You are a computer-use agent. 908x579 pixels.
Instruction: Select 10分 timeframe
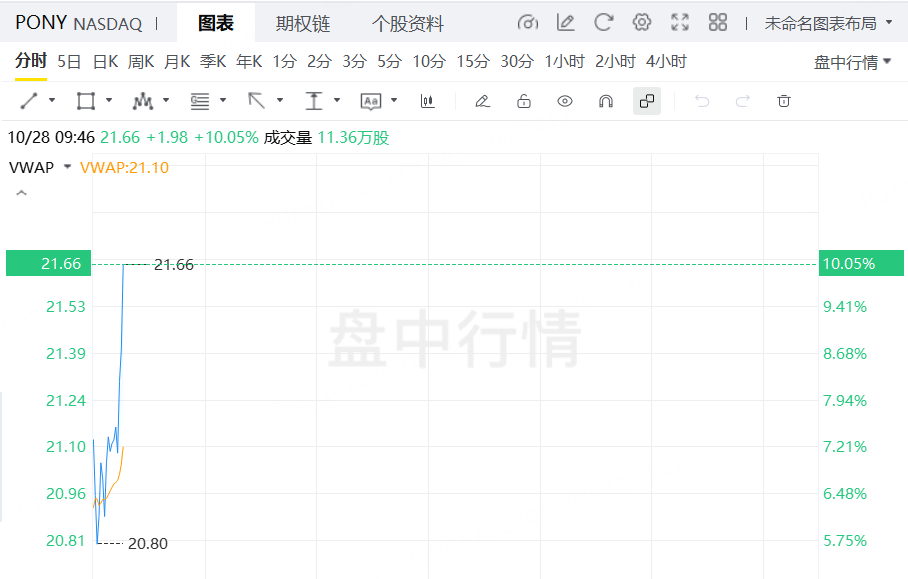tap(429, 61)
